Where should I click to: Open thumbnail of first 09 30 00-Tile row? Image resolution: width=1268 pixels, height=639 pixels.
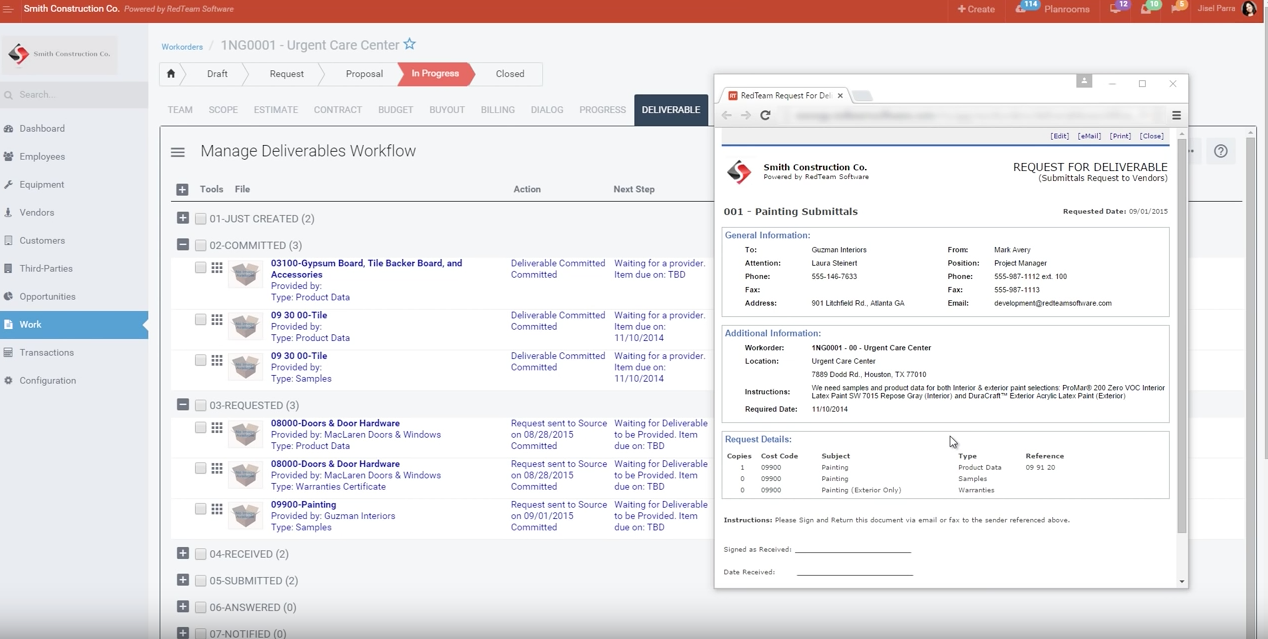246,325
